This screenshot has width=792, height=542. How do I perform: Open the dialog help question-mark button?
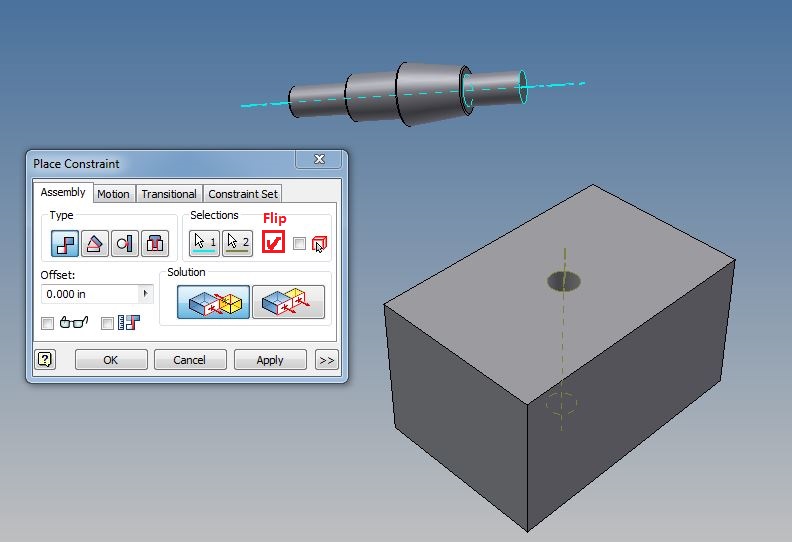pos(45,360)
